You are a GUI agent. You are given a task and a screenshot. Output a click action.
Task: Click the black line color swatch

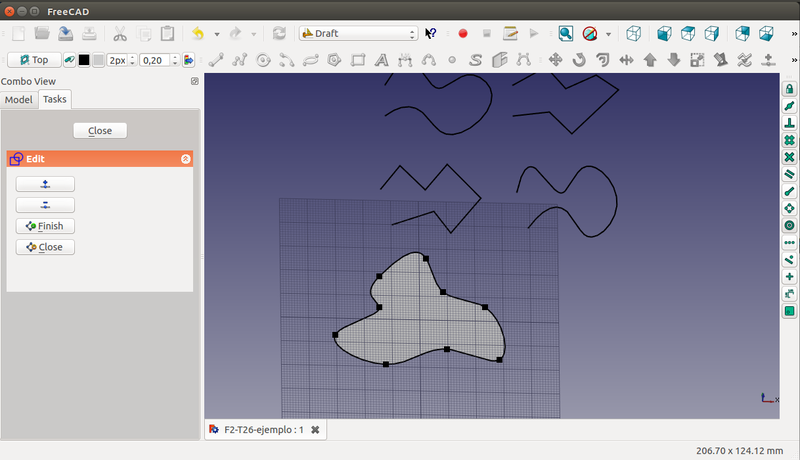[84, 60]
